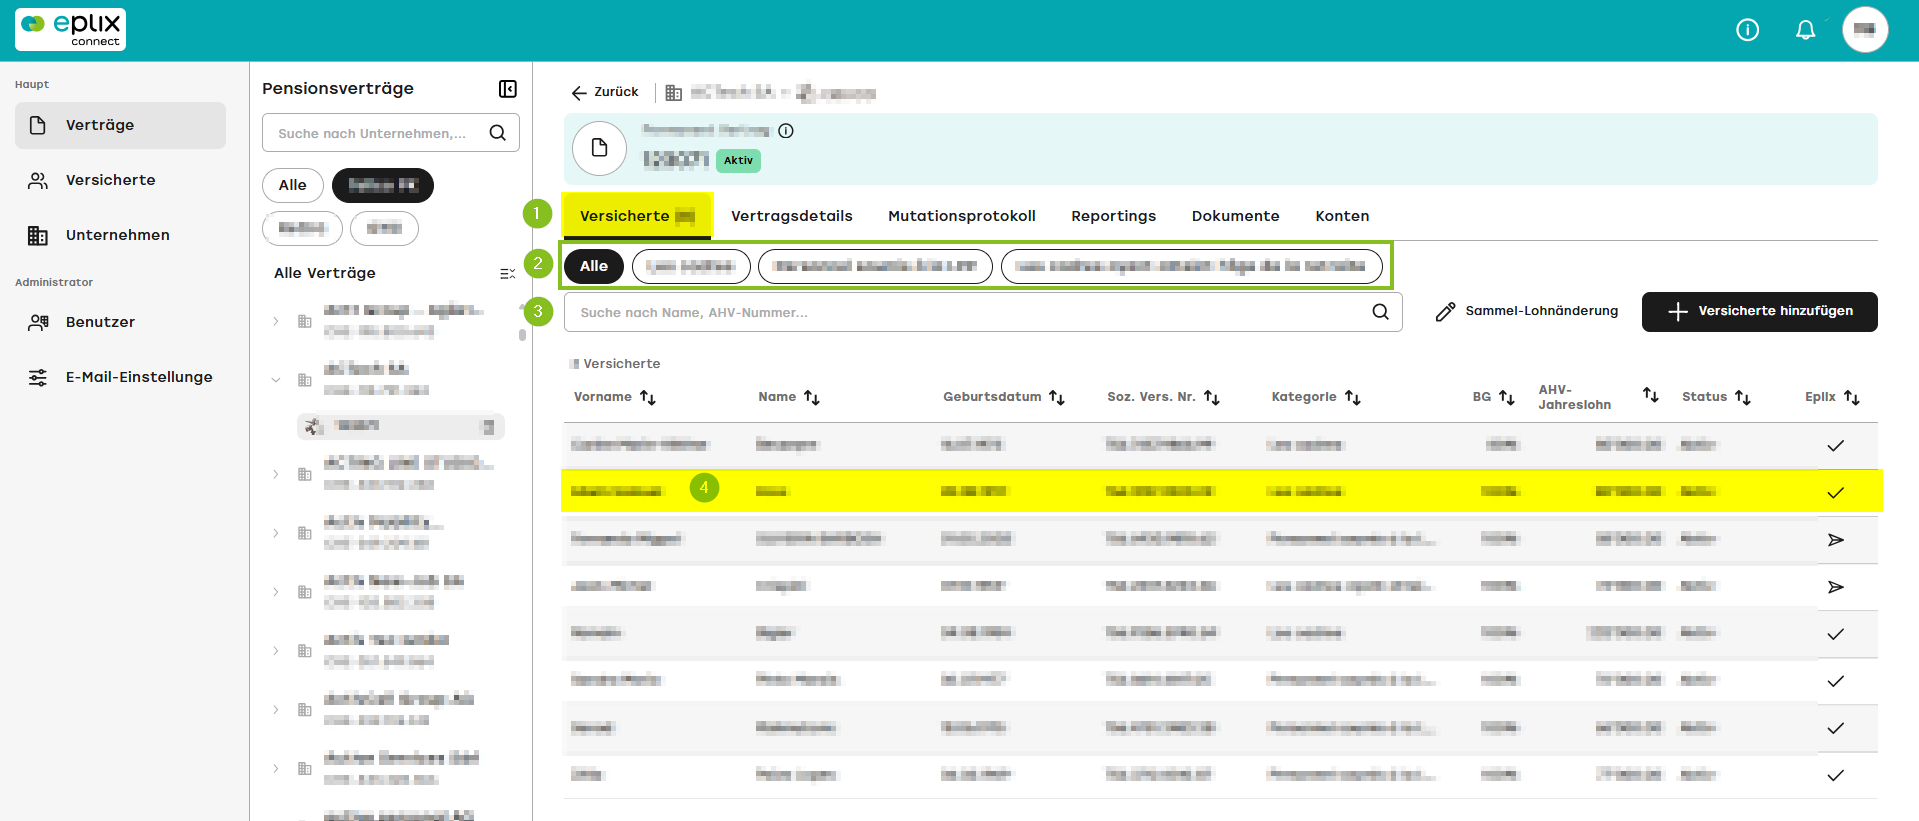Click the Aktiv status badge

coord(738,160)
